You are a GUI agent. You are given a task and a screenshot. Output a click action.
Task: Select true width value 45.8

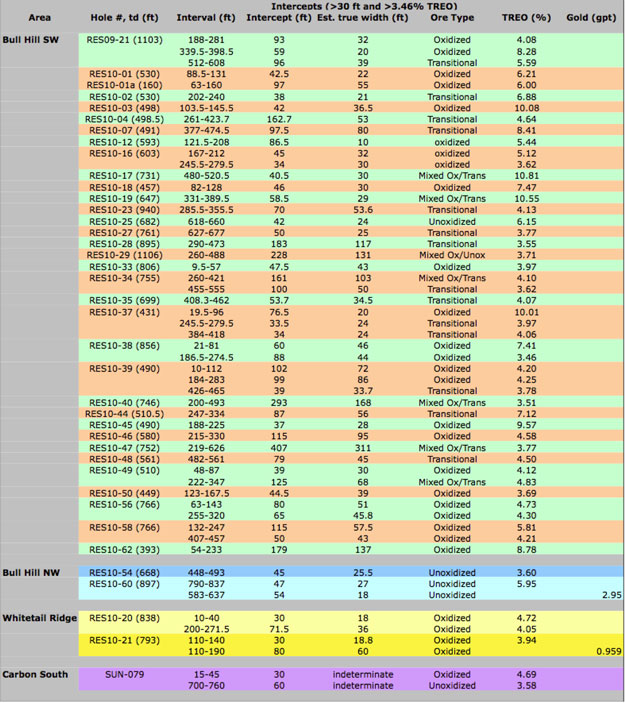363,516
